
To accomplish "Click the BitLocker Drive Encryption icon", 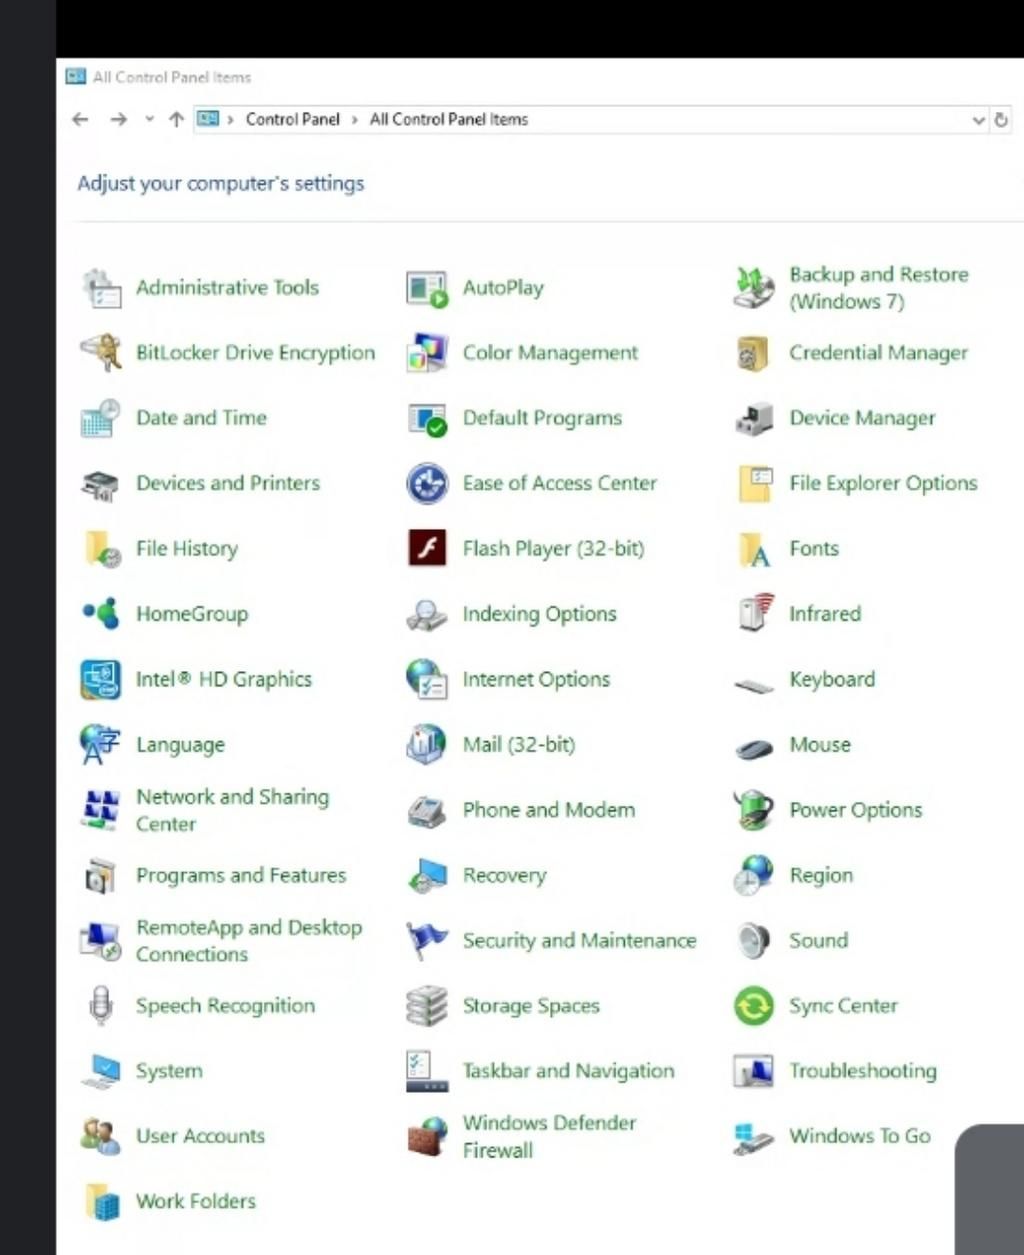I will 101,353.
